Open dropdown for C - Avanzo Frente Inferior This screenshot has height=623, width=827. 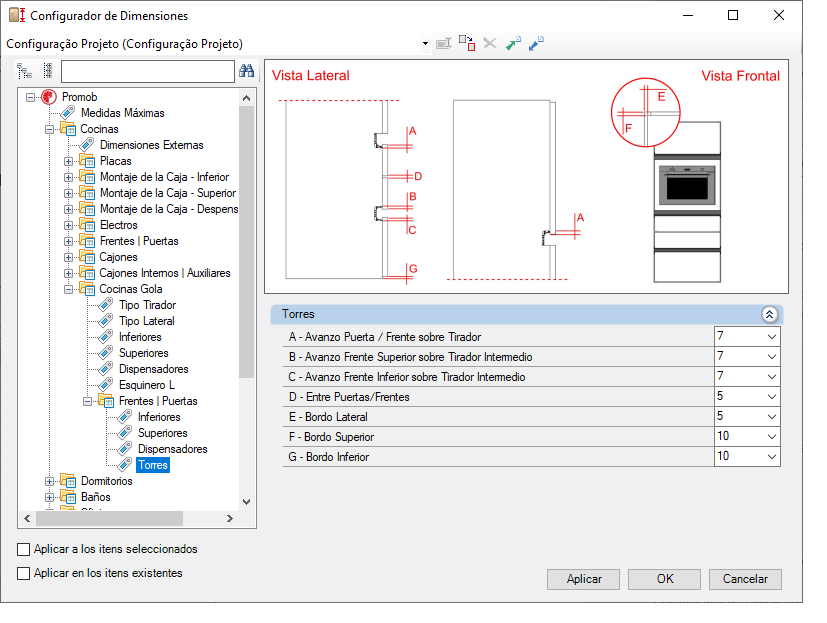772,377
